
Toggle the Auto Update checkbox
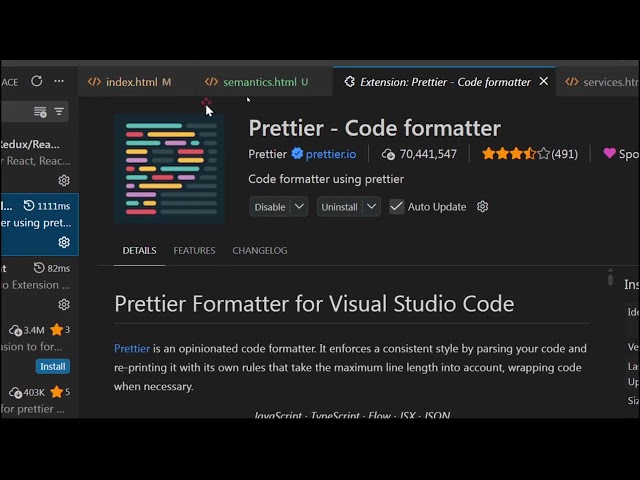pyautogui.click(x=396, y=207)
